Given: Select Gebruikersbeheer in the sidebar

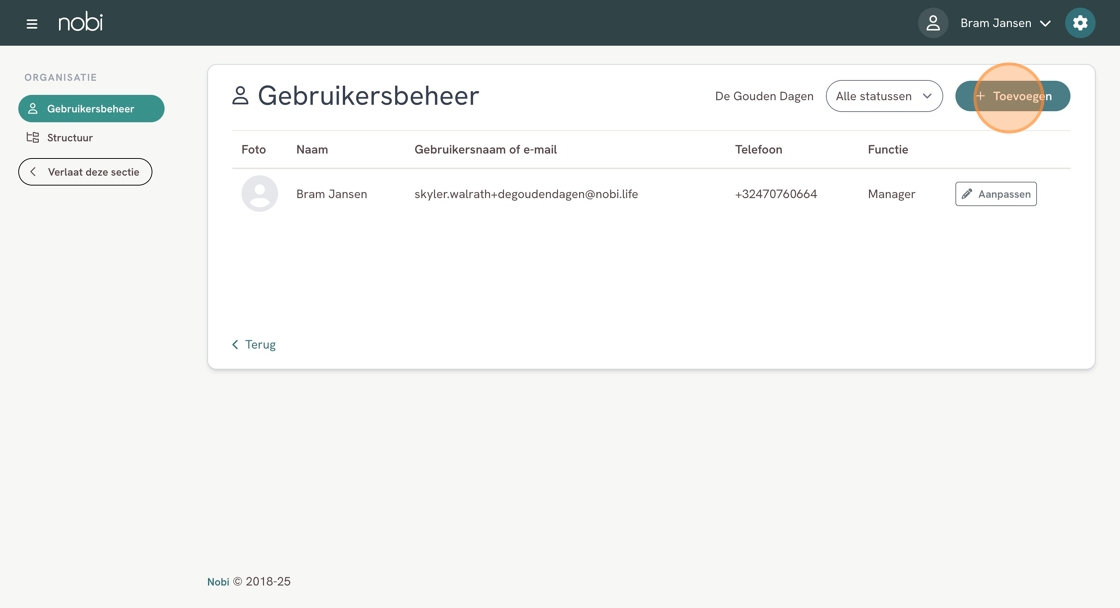Looking at the screenshot, I should tap(91, 109).
